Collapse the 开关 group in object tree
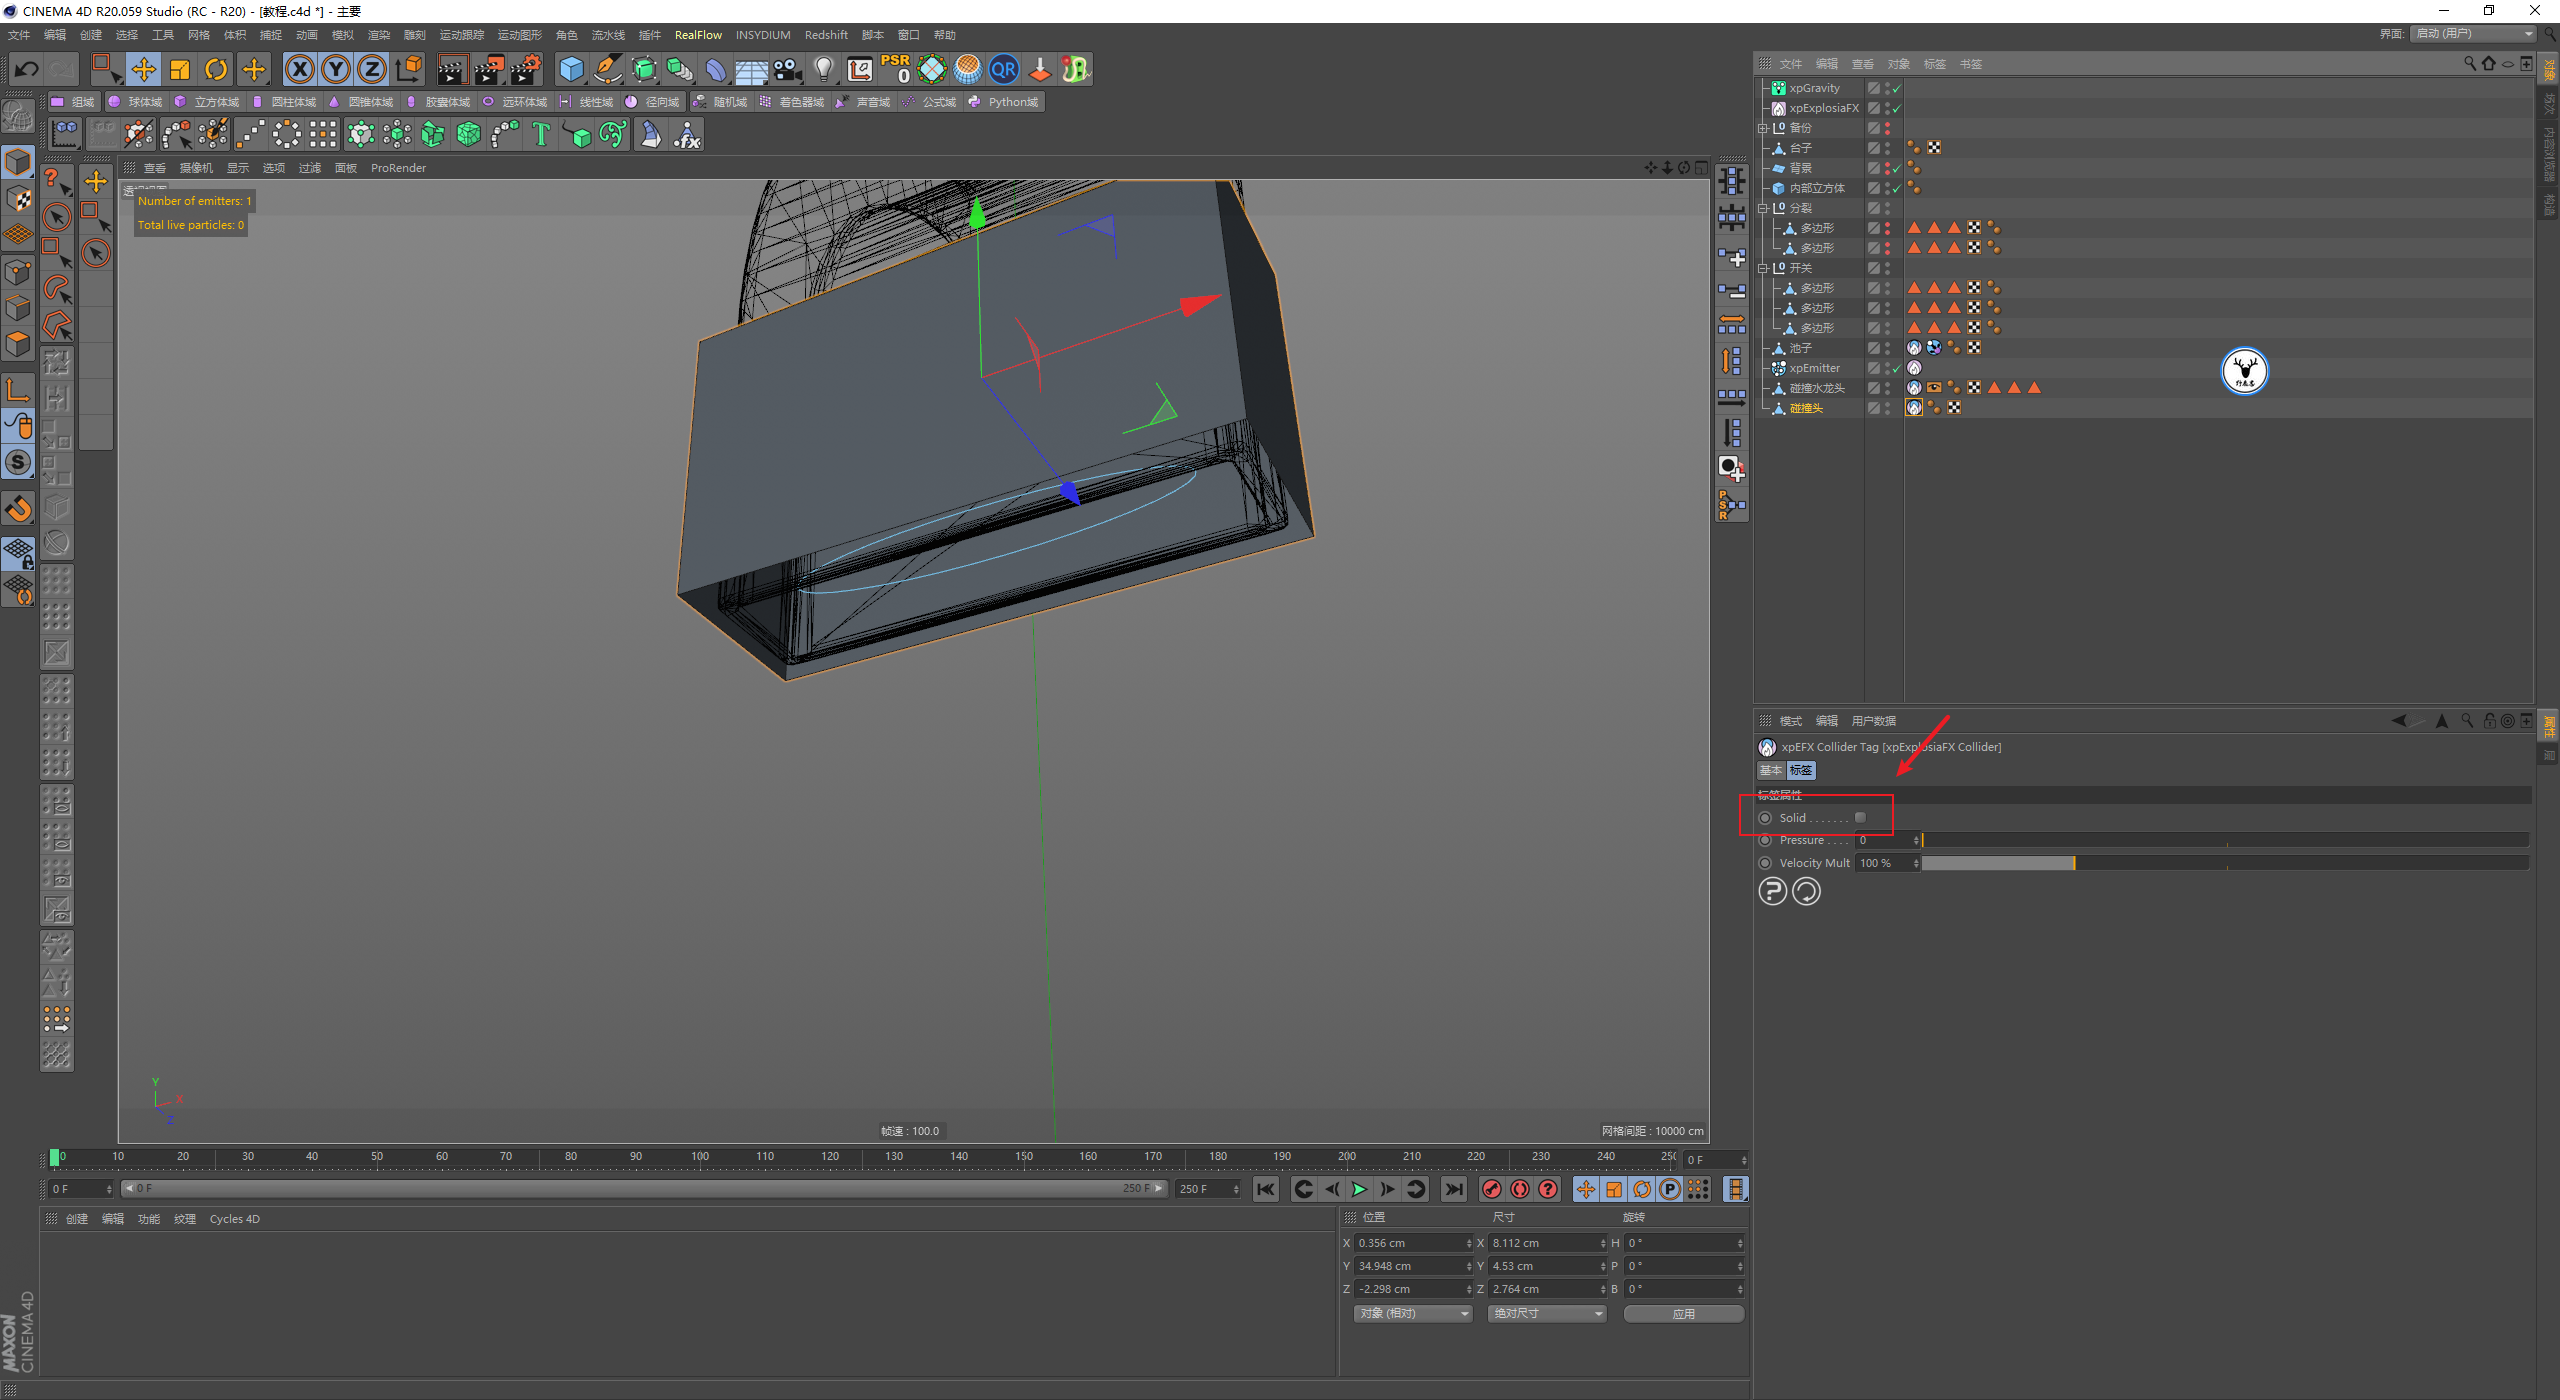Image resolution: width=2560 pixels, height=1400 pixels. [x=1763, y=268]
